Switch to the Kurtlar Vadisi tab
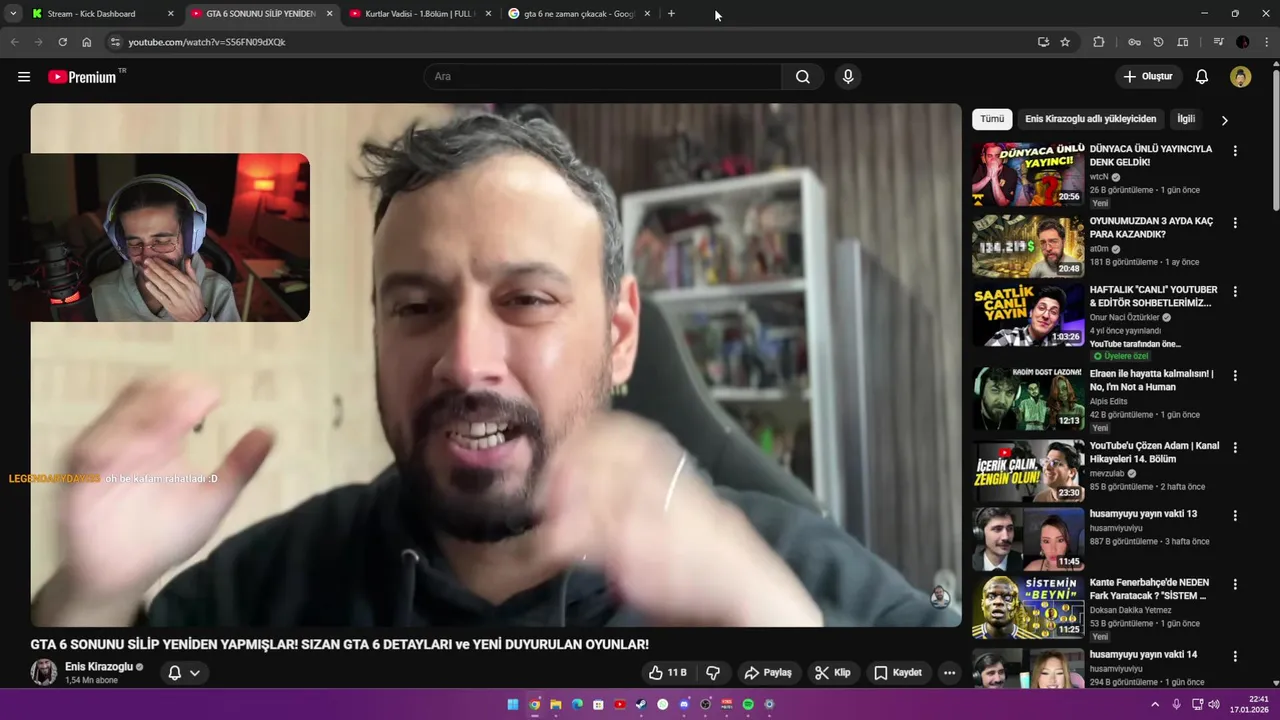This screenshot has width=1280, height=720. pos(419,14)
